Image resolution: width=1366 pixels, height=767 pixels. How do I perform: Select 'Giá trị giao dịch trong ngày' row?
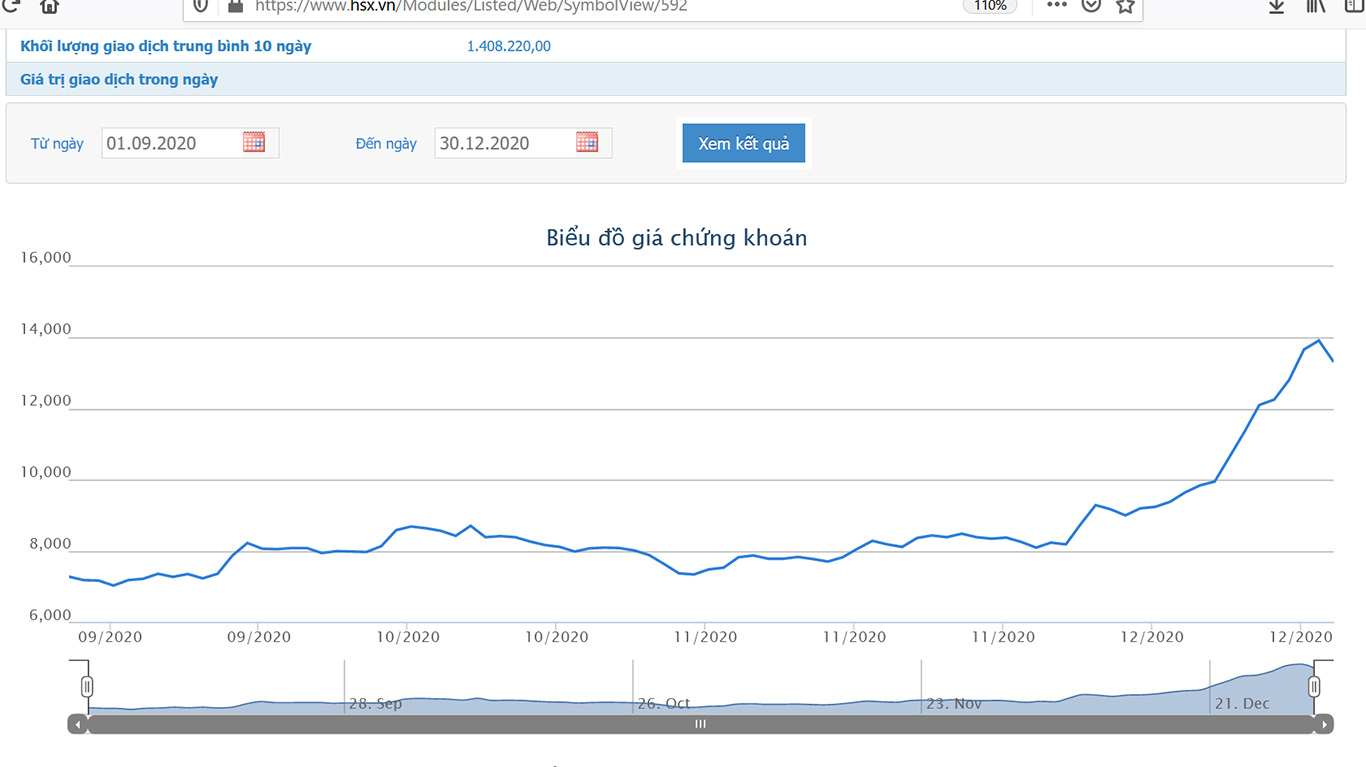click(676, 79)
